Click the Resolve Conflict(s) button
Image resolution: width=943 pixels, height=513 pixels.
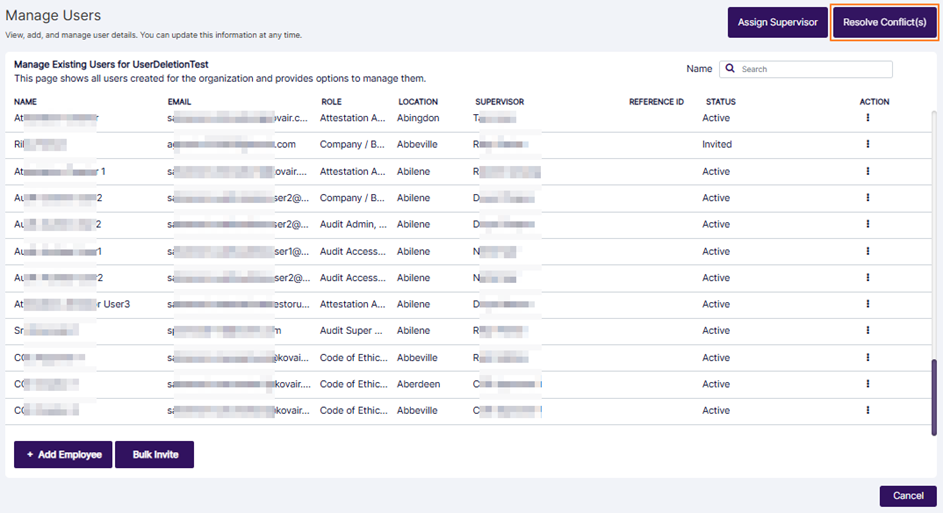[884, 22]
